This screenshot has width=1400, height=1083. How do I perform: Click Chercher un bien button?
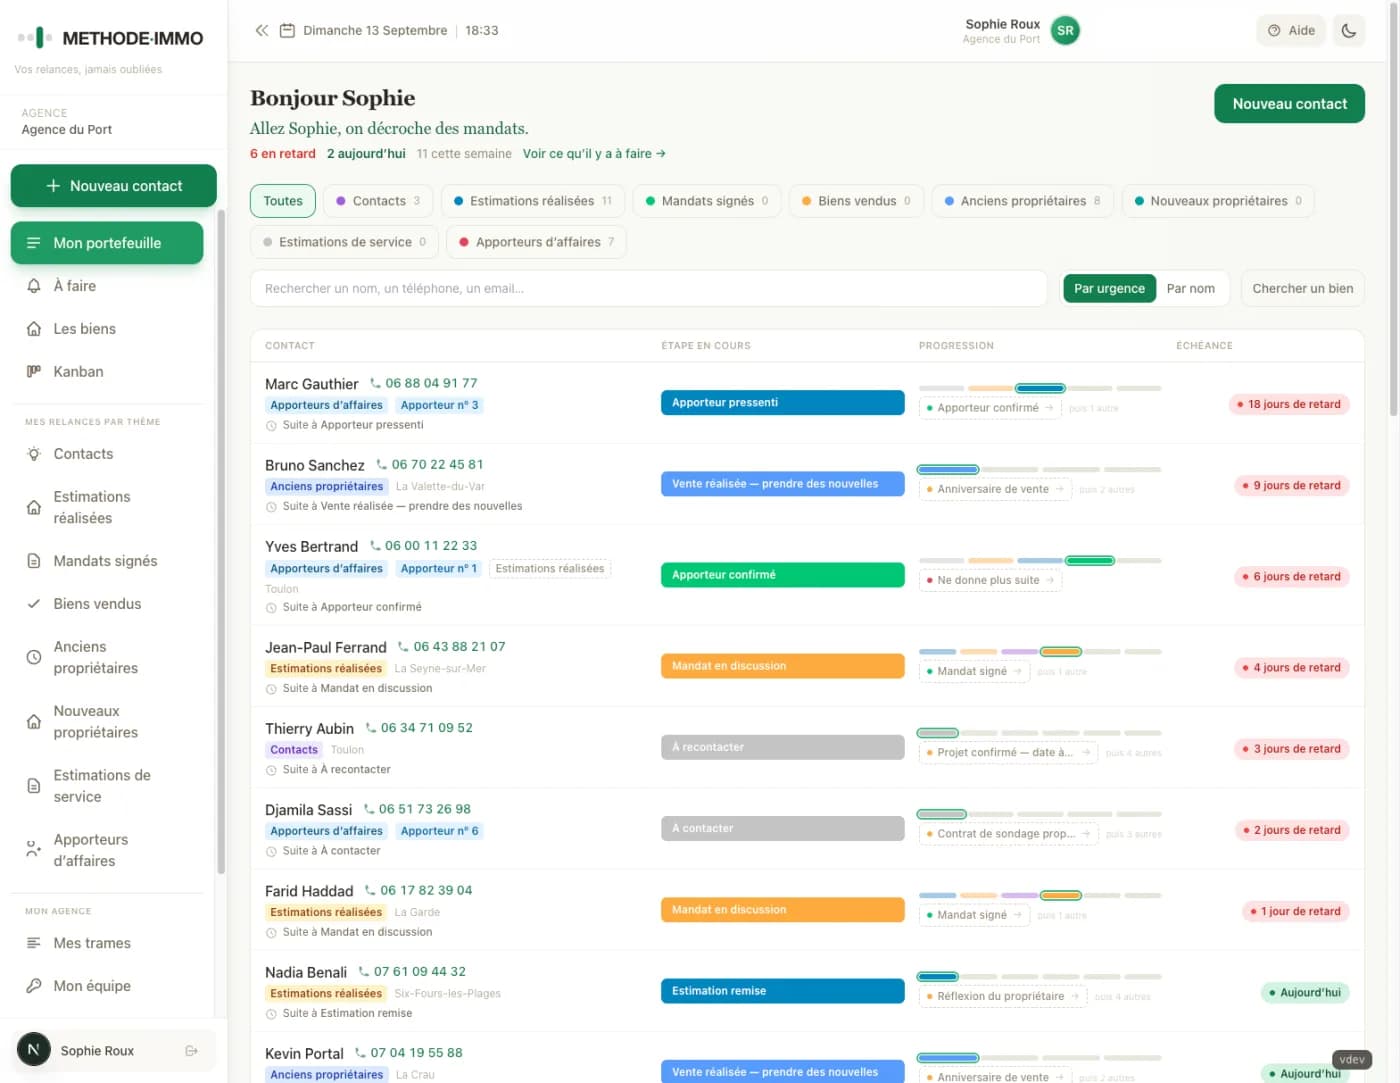pyautogui.click(x=1302, y=289)
